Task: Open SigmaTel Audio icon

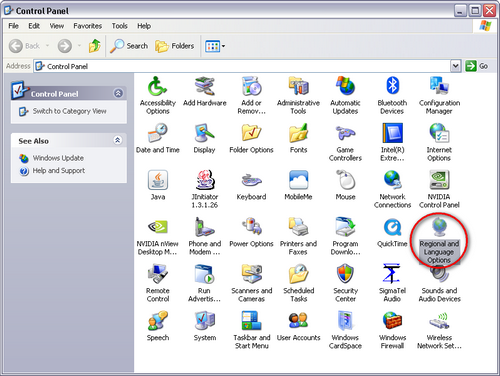Action: click(392, 274)
